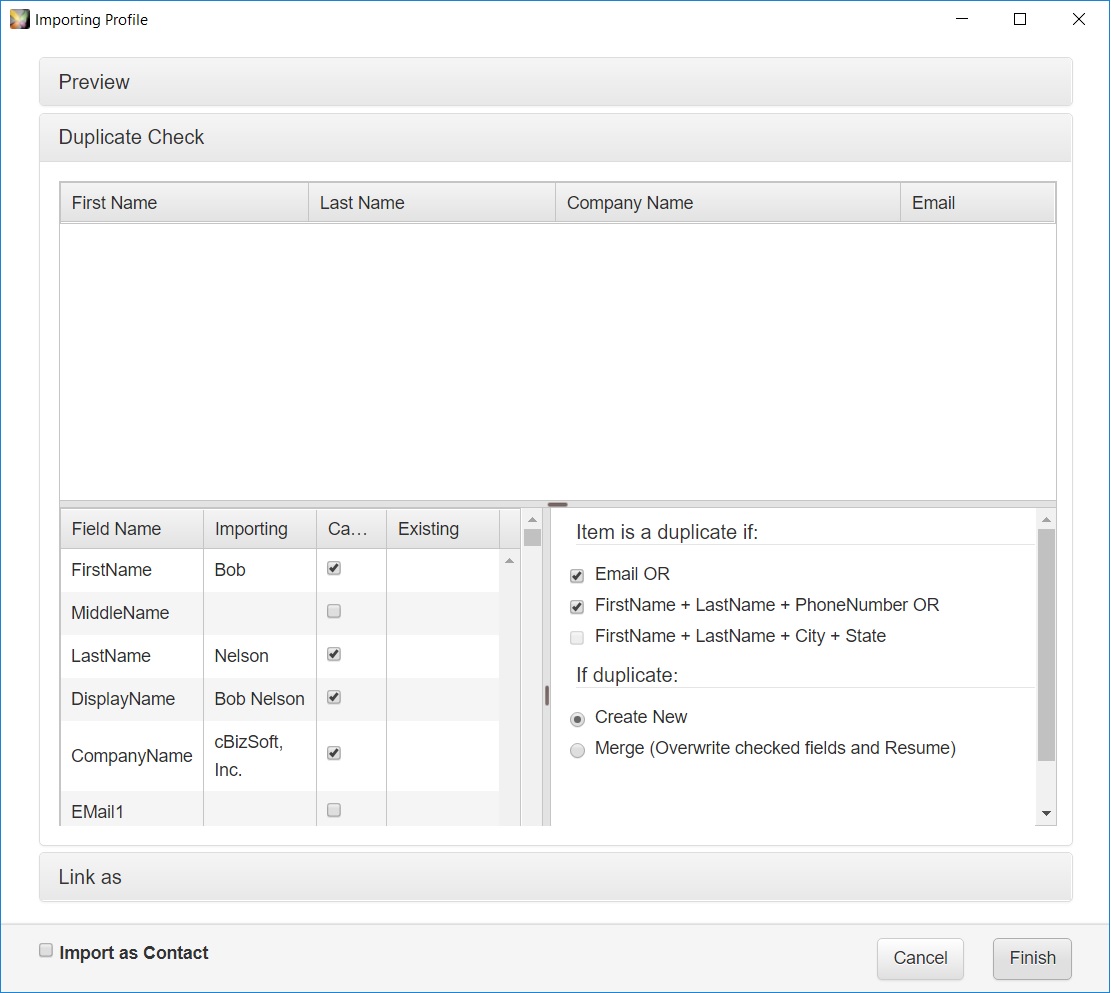This screenshot has width=1111, height=993.
Task: Close the Importing Profile window
Action: 1078,19
